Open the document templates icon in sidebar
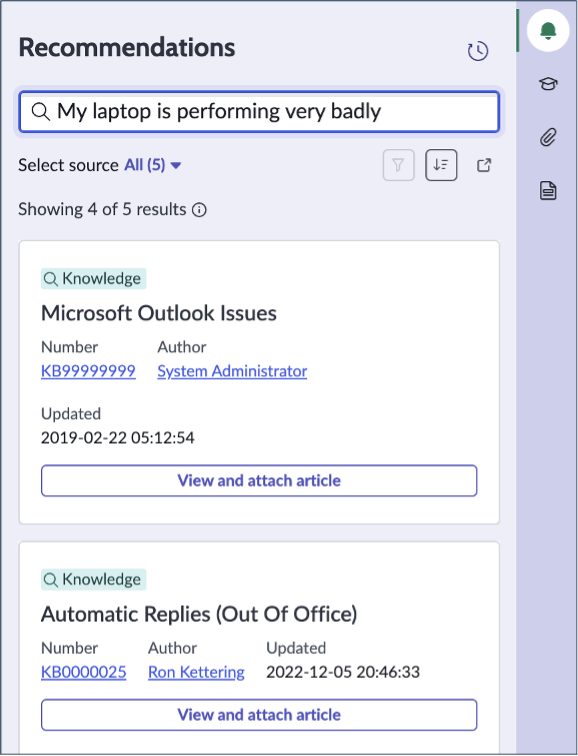Screen dimensions: 578x756 point(548,190)
